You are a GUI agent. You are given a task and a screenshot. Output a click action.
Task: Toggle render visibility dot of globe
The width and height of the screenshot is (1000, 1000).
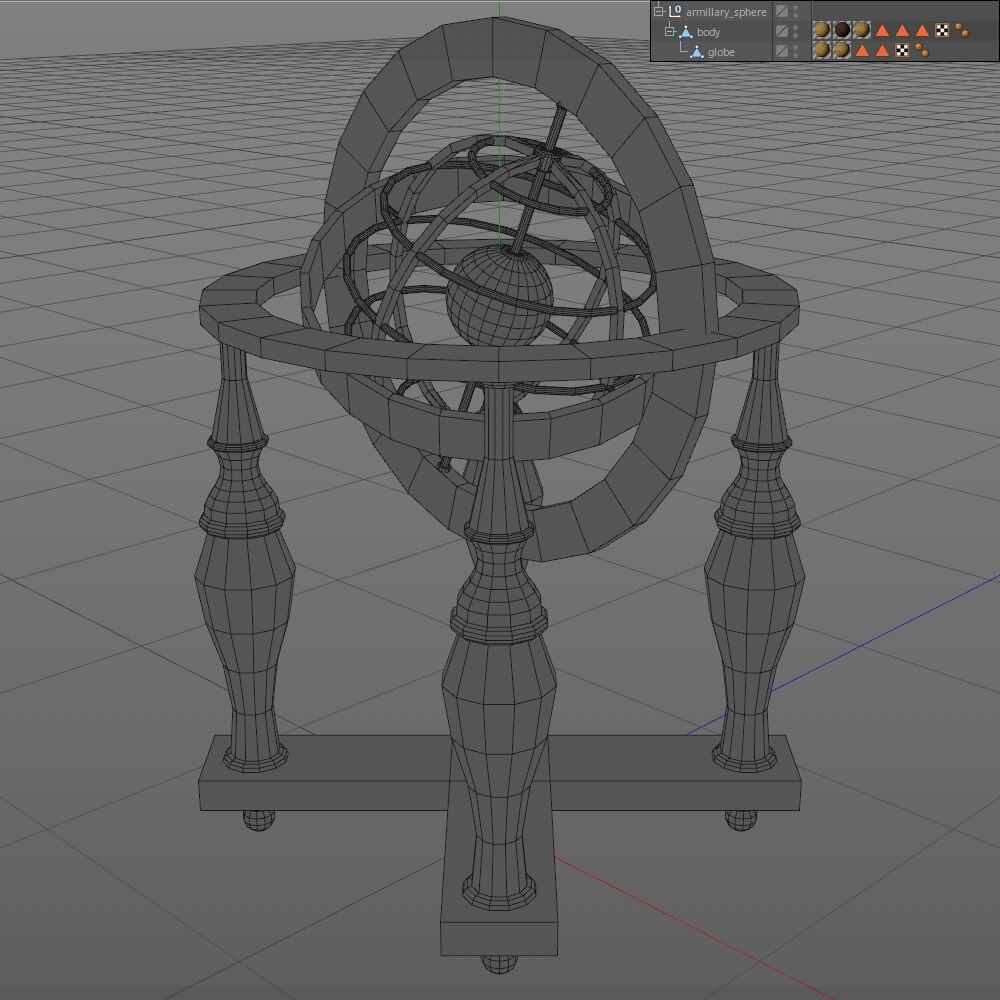pyautogui.click(x=795, y=55)
